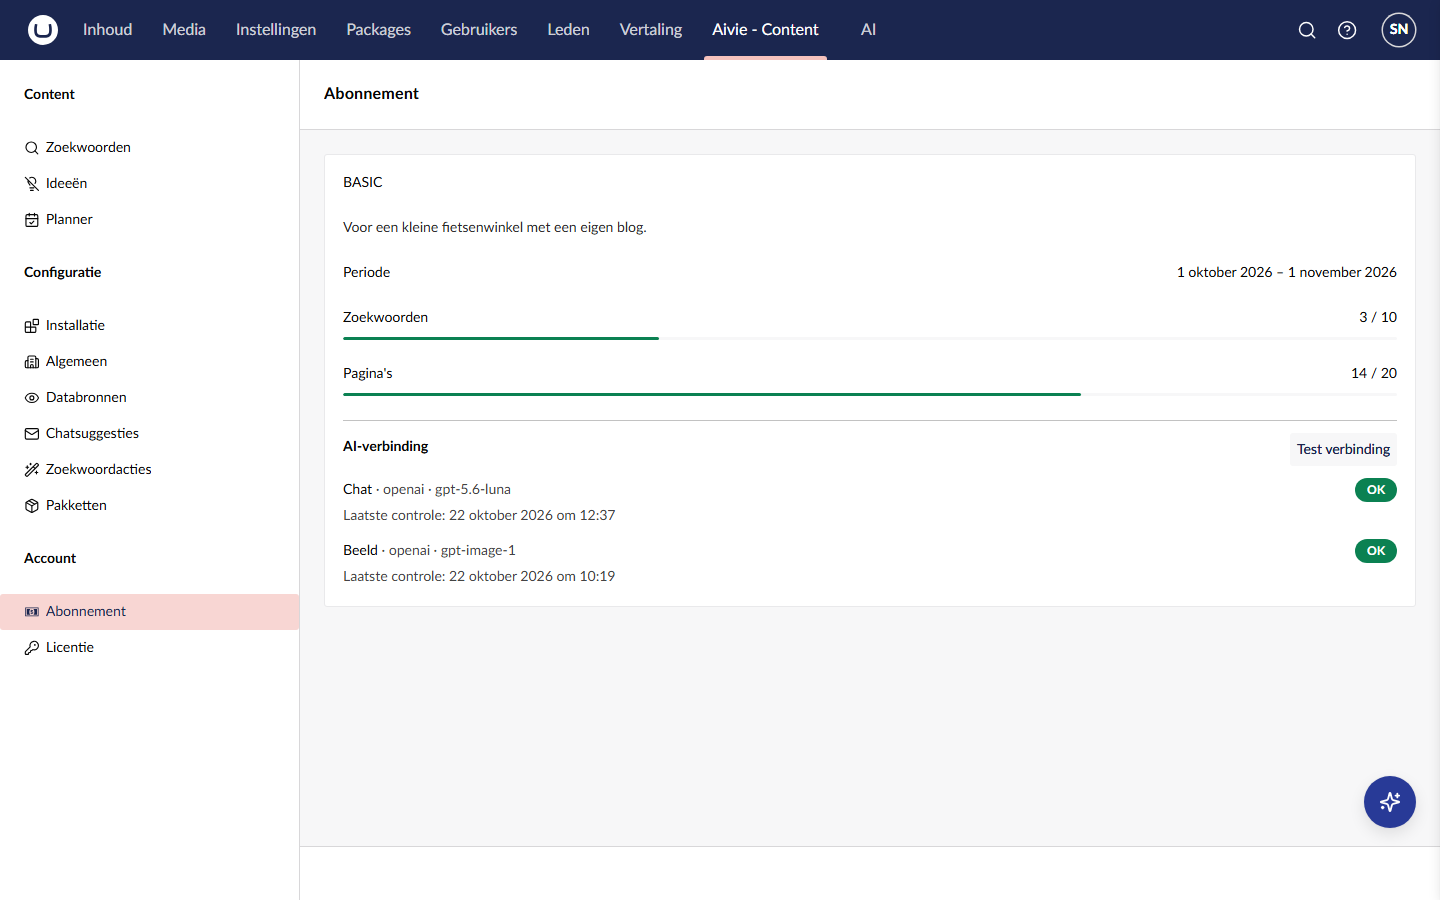Open the Vertaling section

[651, 30]
